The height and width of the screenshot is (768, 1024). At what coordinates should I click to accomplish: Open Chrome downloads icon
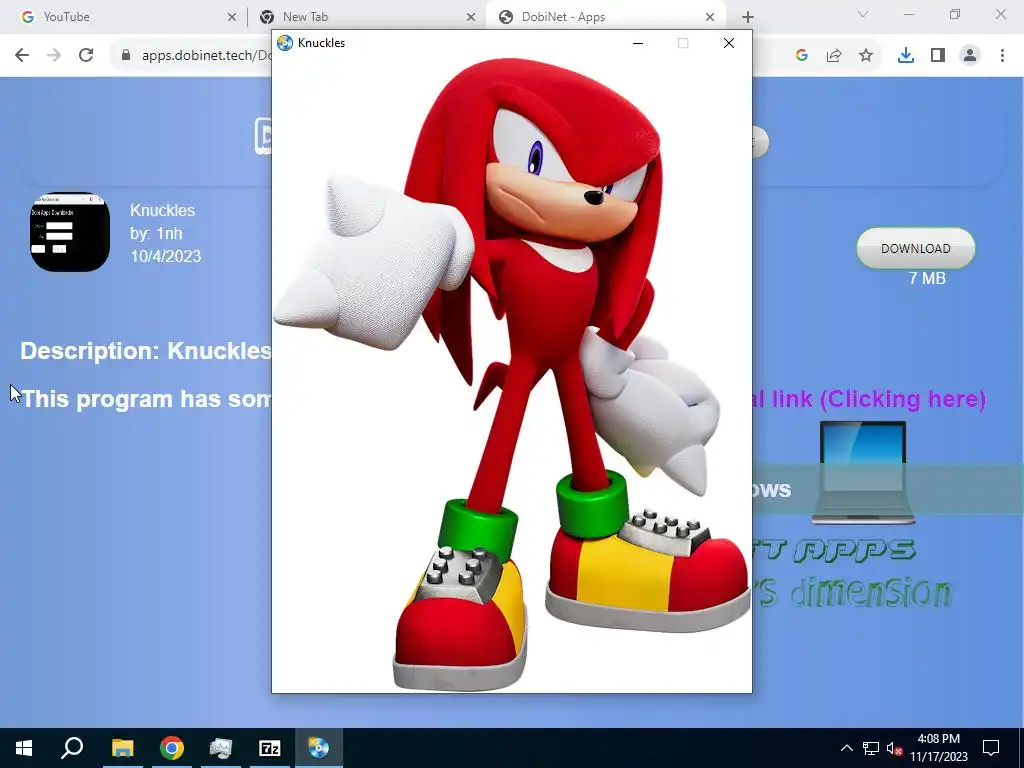point(906,56)
